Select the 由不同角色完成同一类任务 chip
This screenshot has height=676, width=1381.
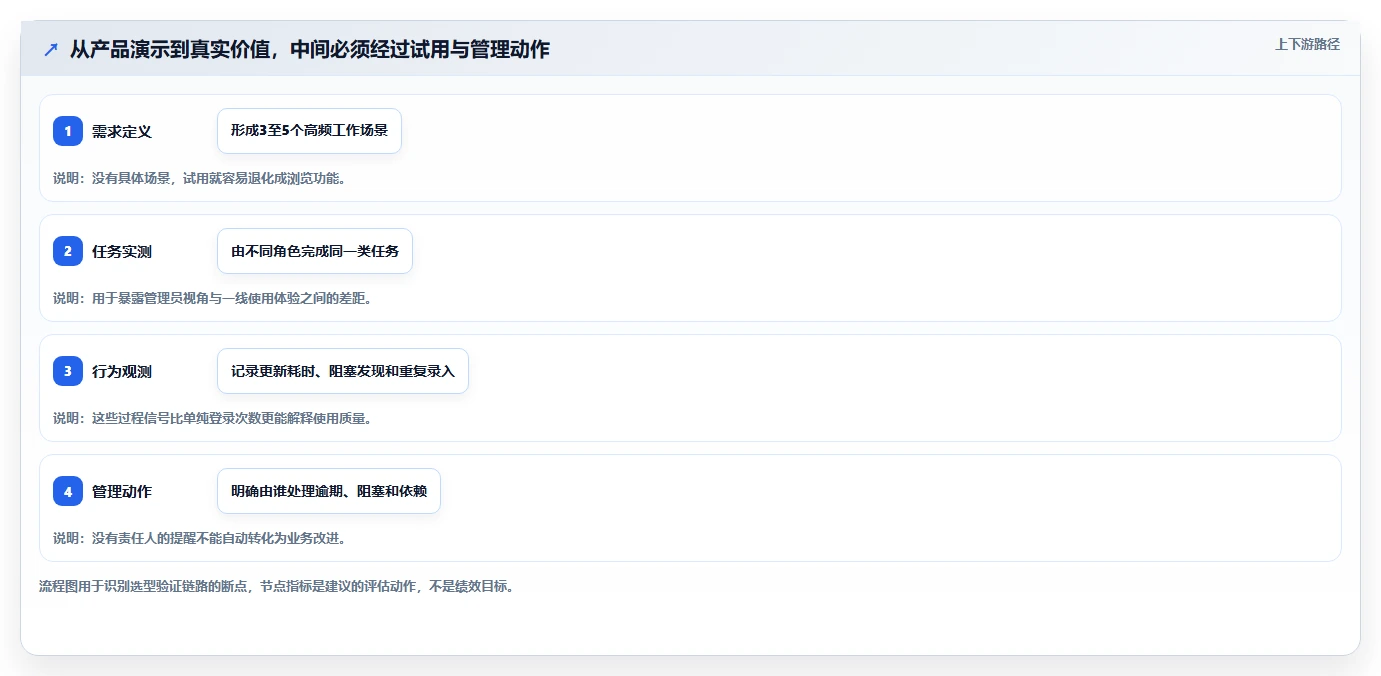point(315,251)
